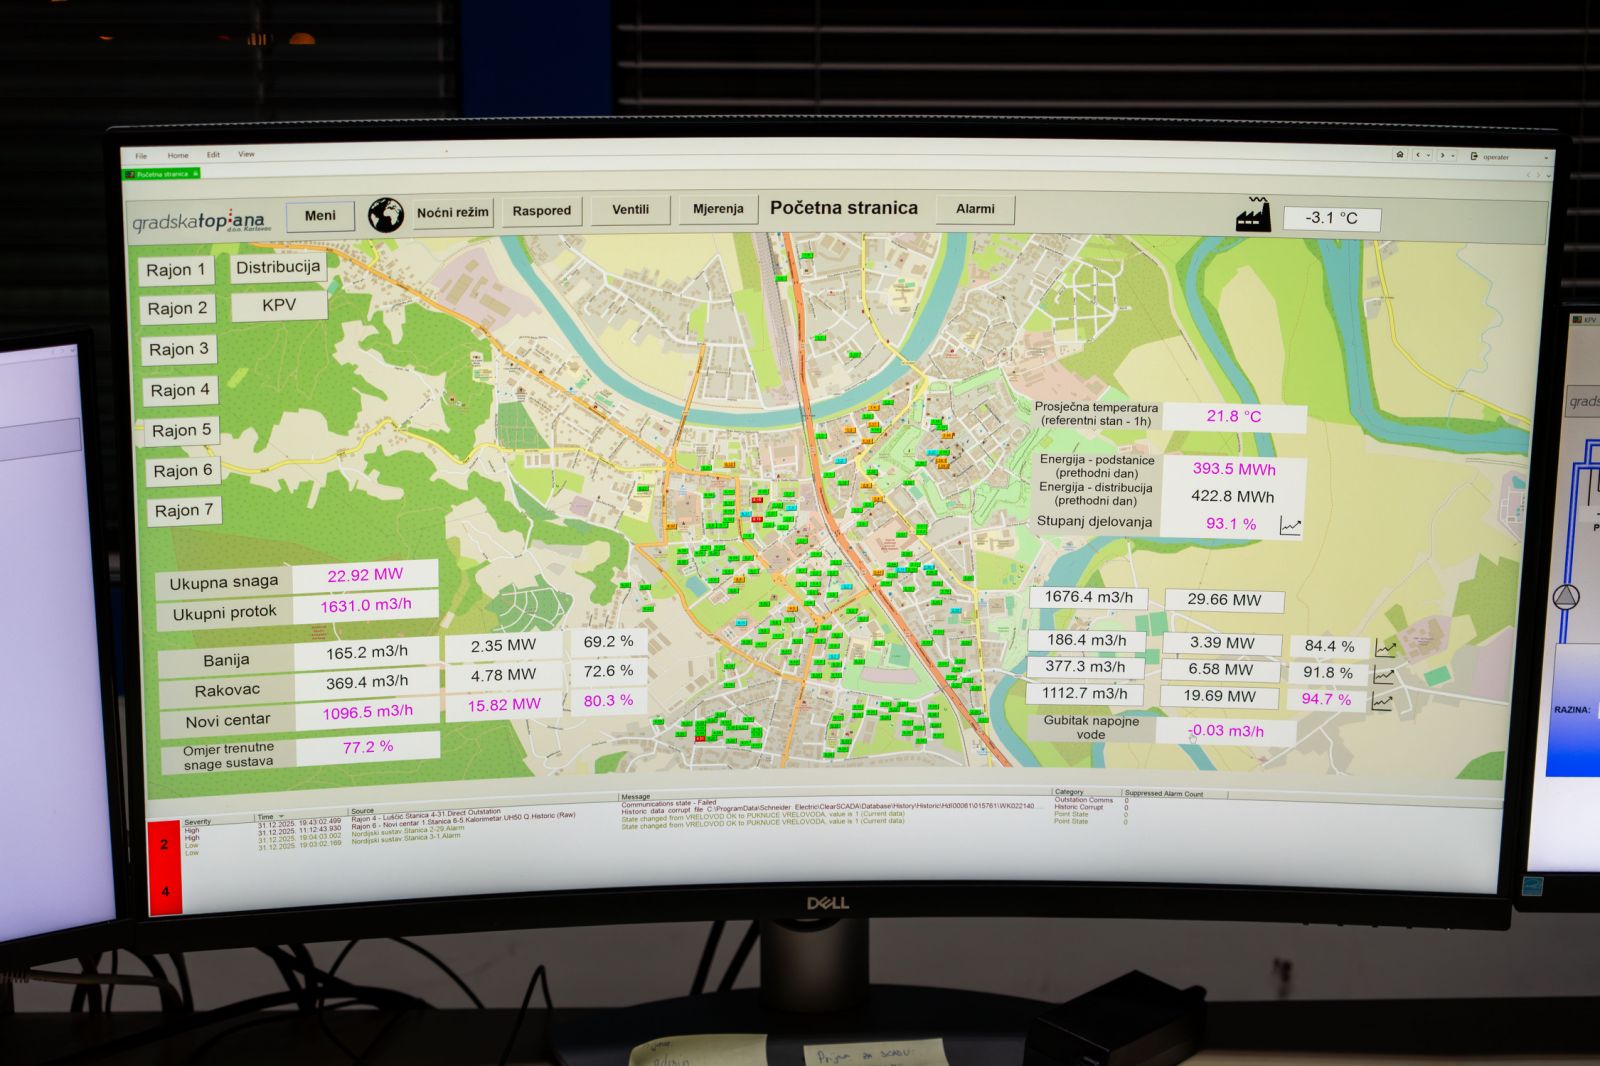Screen dimensions: 1600x1066
Task: Open the back navigation history dropdown arrow
Action: click(x=1428, y=155)
